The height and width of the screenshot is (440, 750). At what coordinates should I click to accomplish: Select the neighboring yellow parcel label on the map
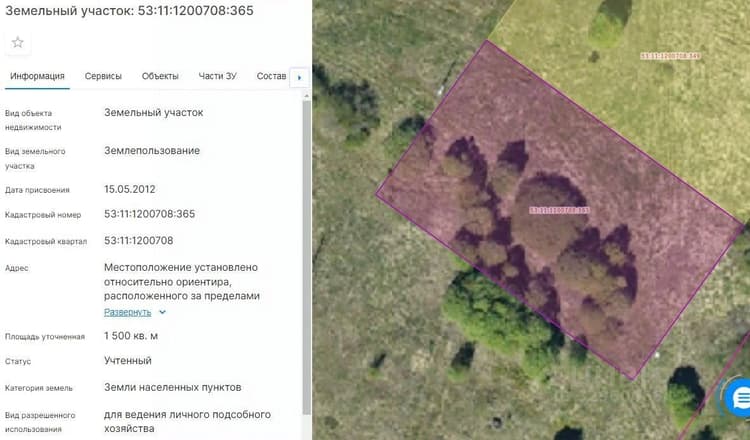[x=670, y=56]
